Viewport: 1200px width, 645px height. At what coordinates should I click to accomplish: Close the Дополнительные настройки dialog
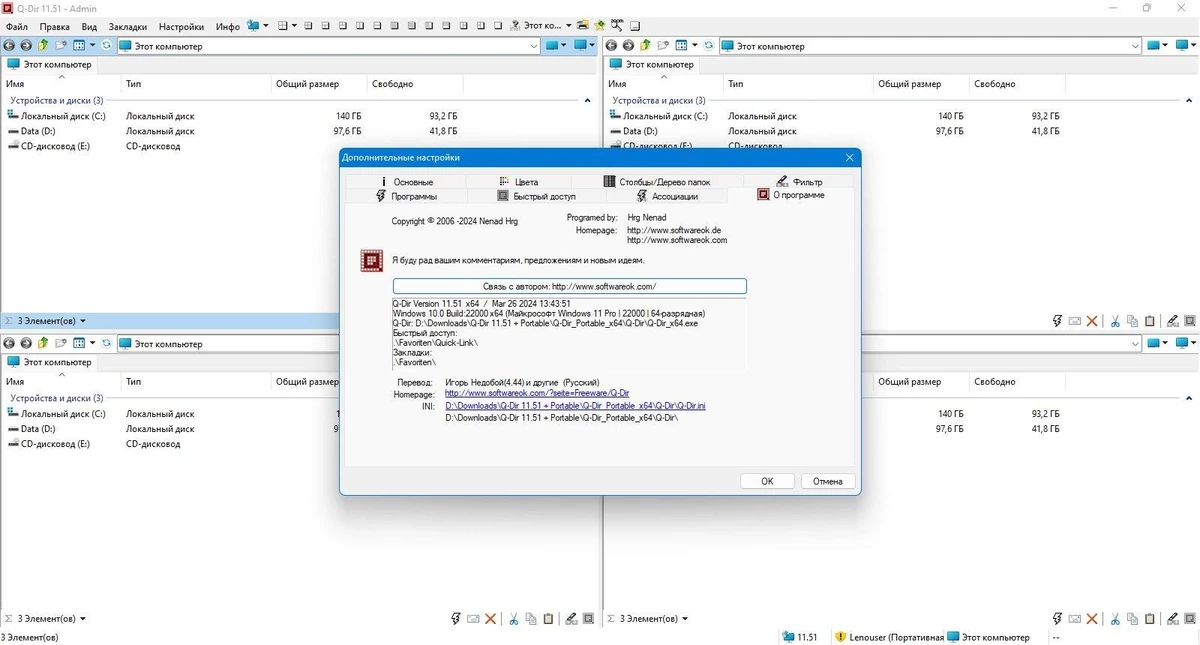[x=850, y=158]
